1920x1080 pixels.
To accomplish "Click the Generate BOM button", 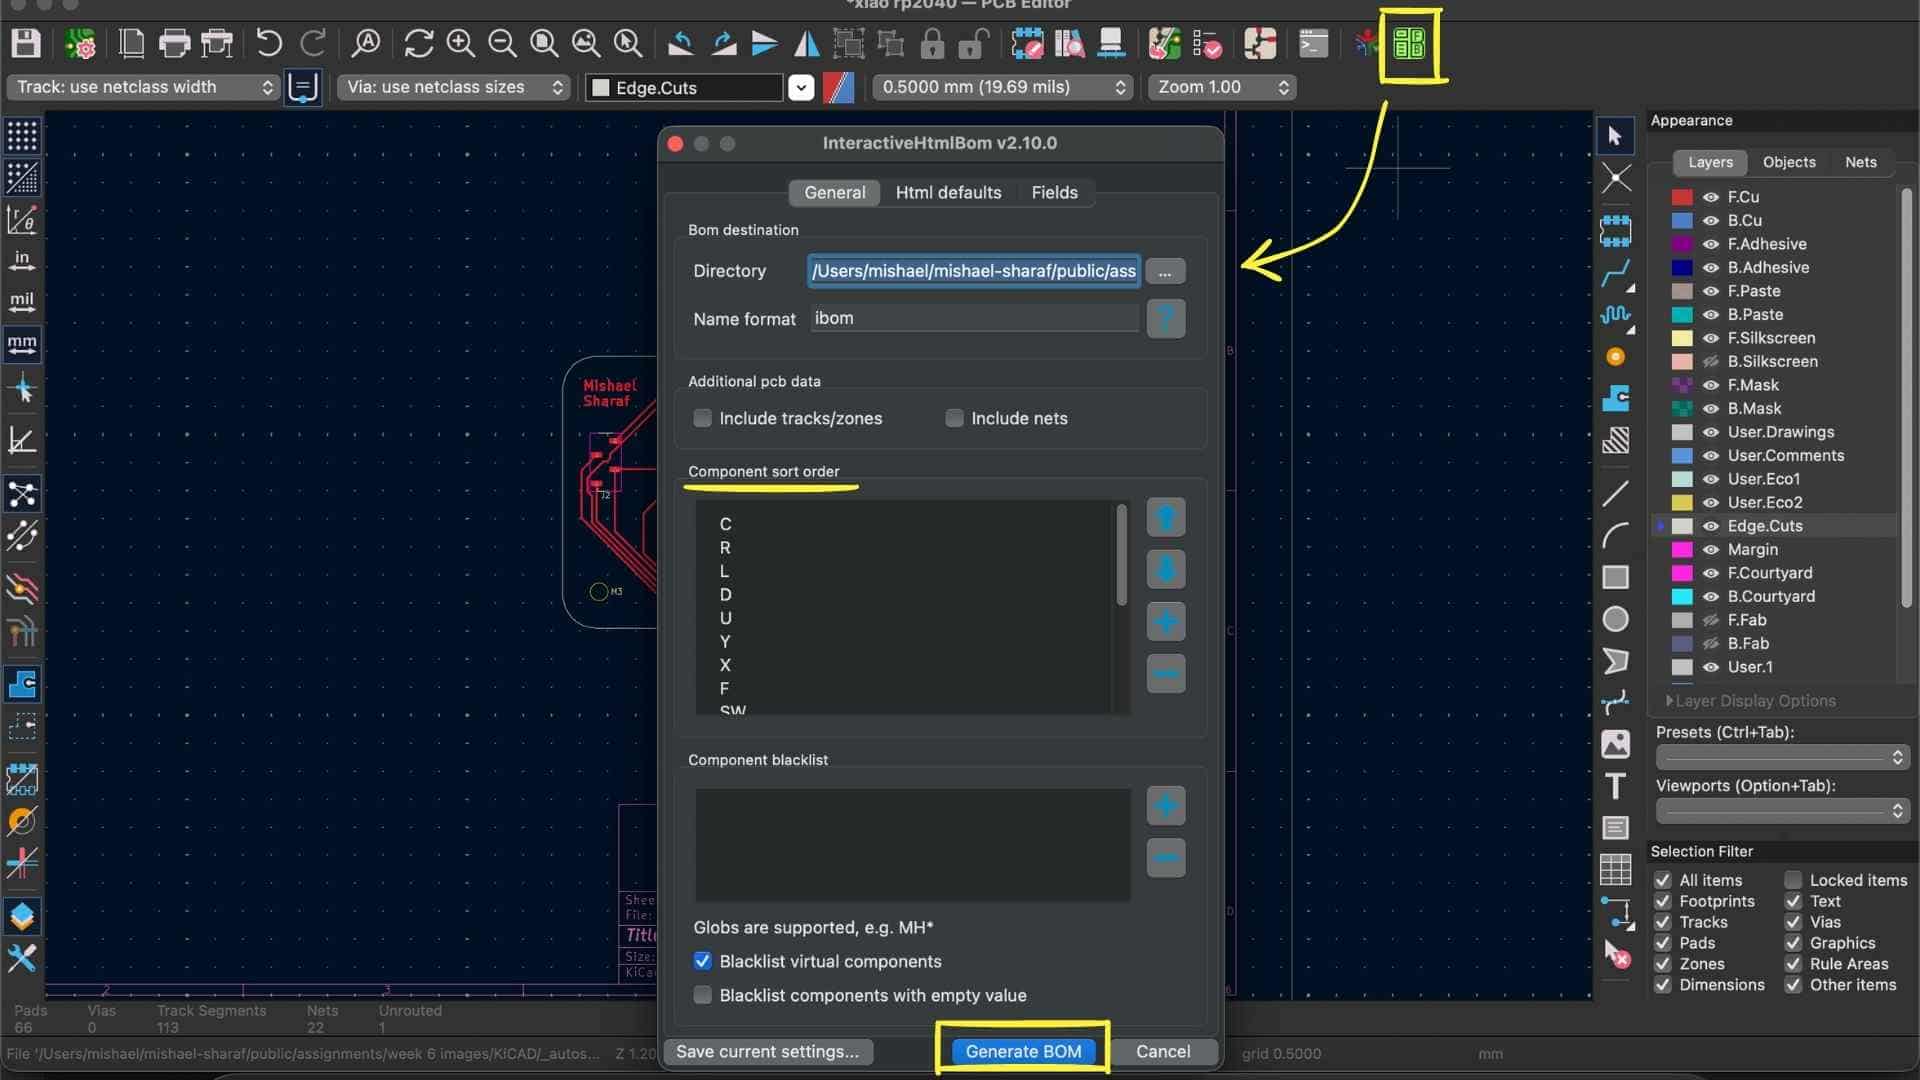I will tap(1023, 1051).
